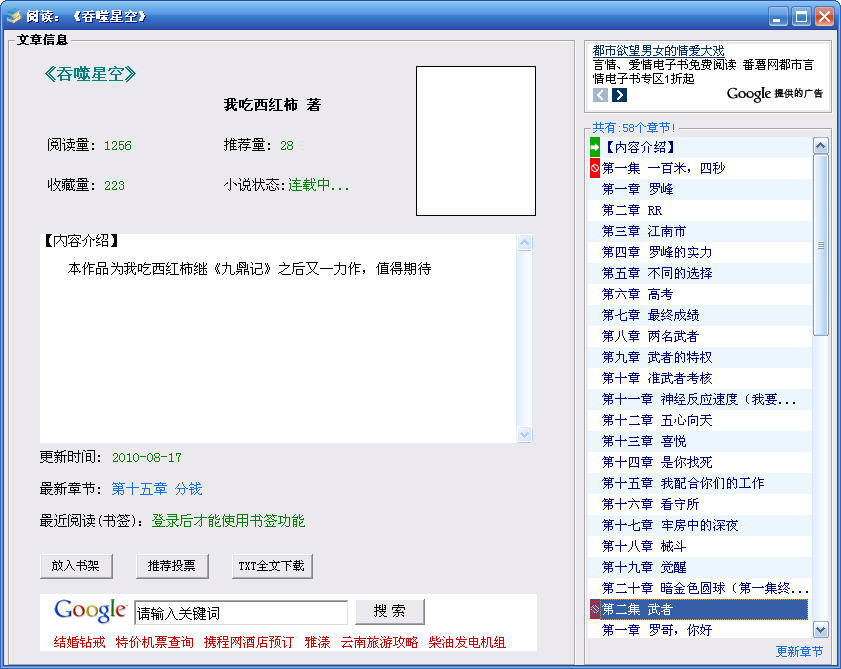Viewport: 841px width, 669px height.
Task: Click previous ad arrow in Google ad box
Action: (x=600, y=95)
